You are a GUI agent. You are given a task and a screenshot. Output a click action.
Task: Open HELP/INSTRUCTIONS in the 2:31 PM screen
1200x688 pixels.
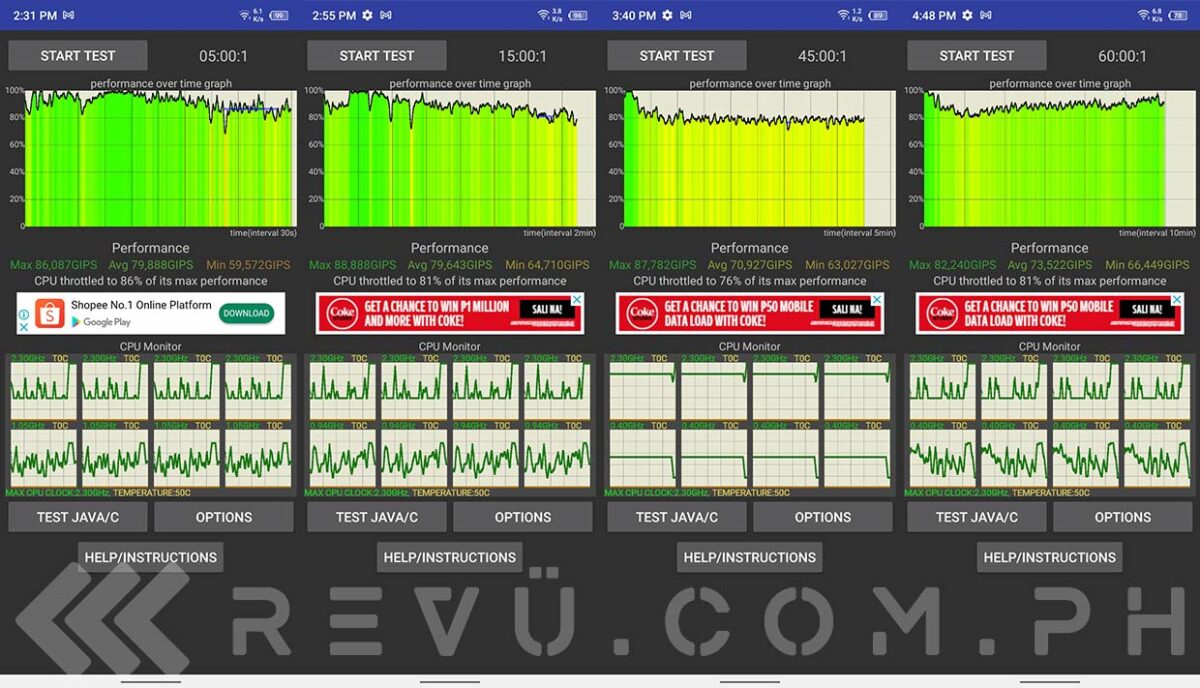[x=150, y=557]
